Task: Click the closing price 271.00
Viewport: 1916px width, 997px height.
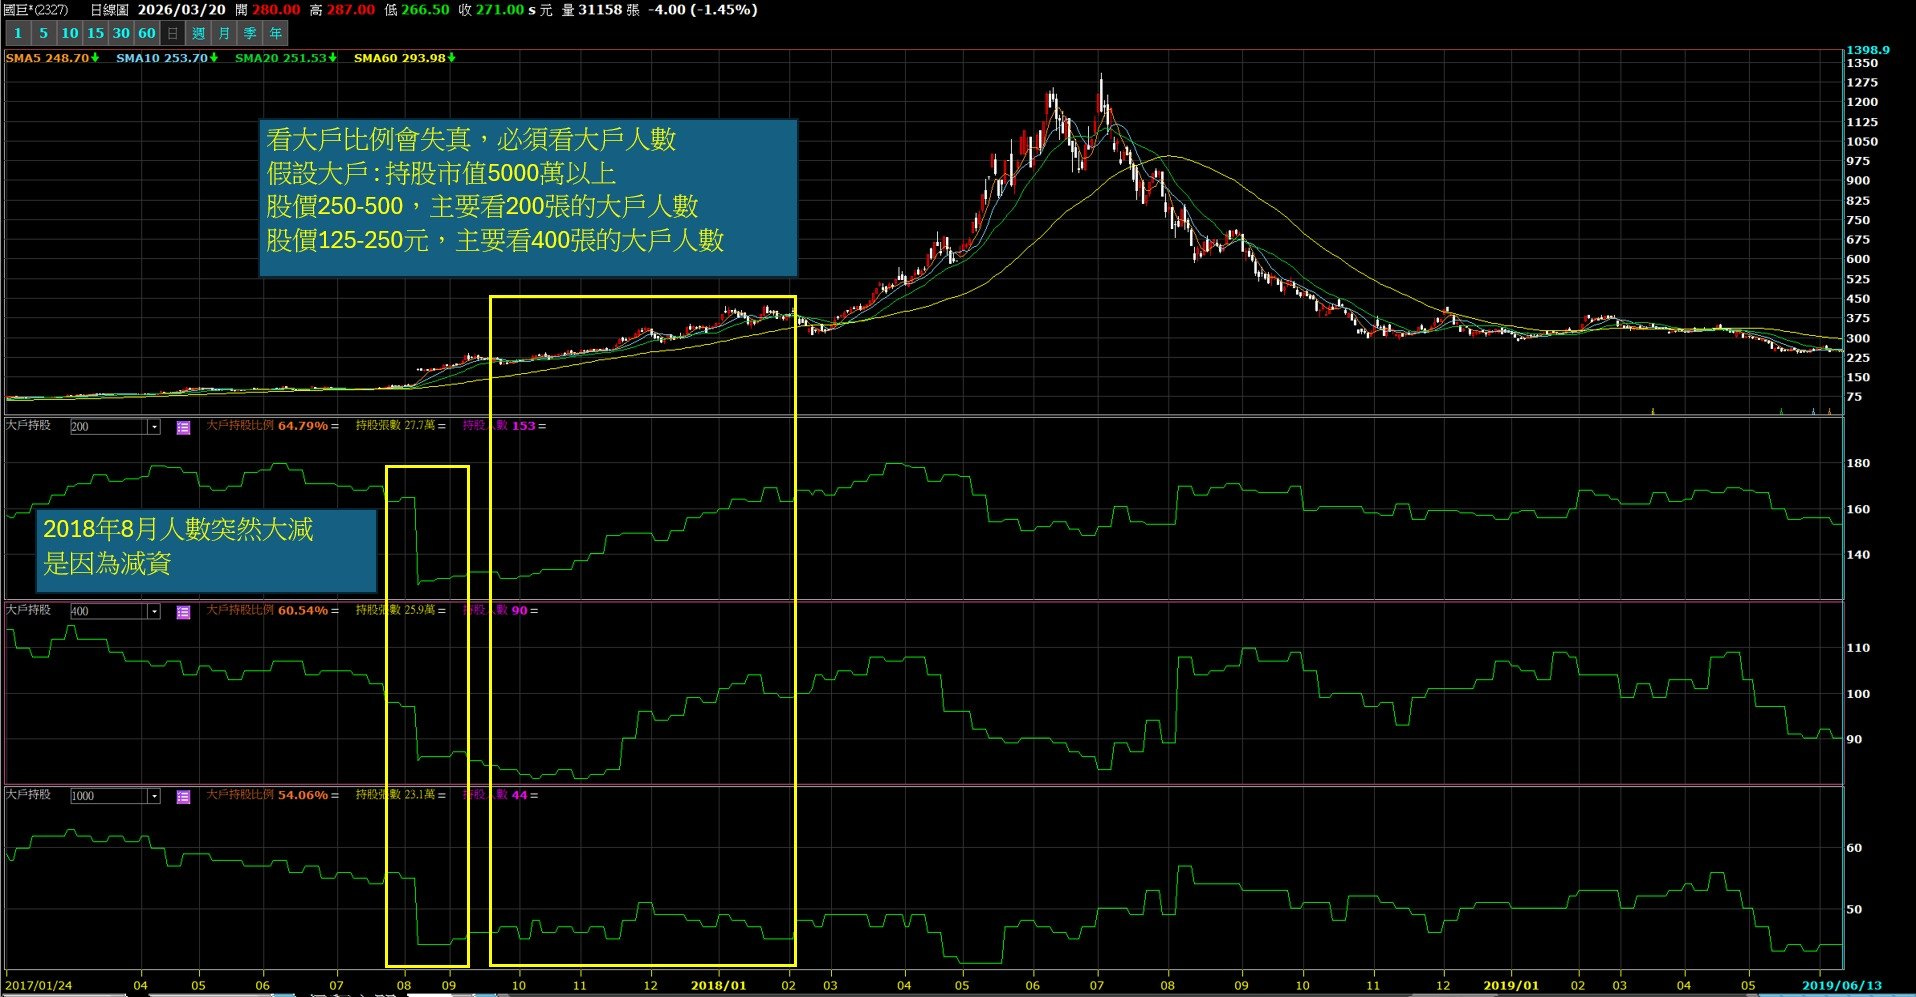Action: click(499, 10)
